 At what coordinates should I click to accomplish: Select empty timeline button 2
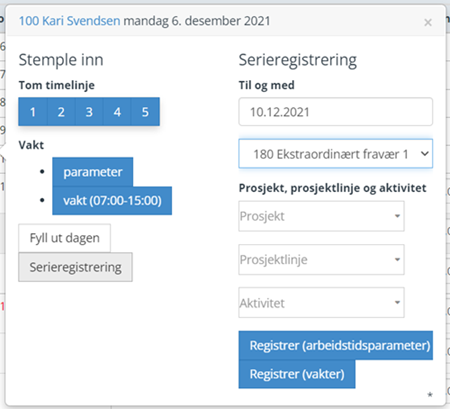[x=61, y=112]
